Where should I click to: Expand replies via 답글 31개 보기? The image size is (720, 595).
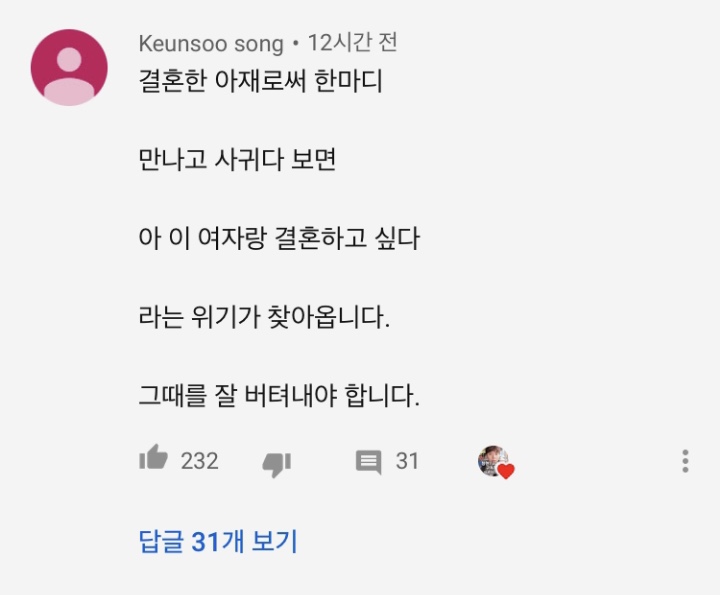(x=218, y=542)
